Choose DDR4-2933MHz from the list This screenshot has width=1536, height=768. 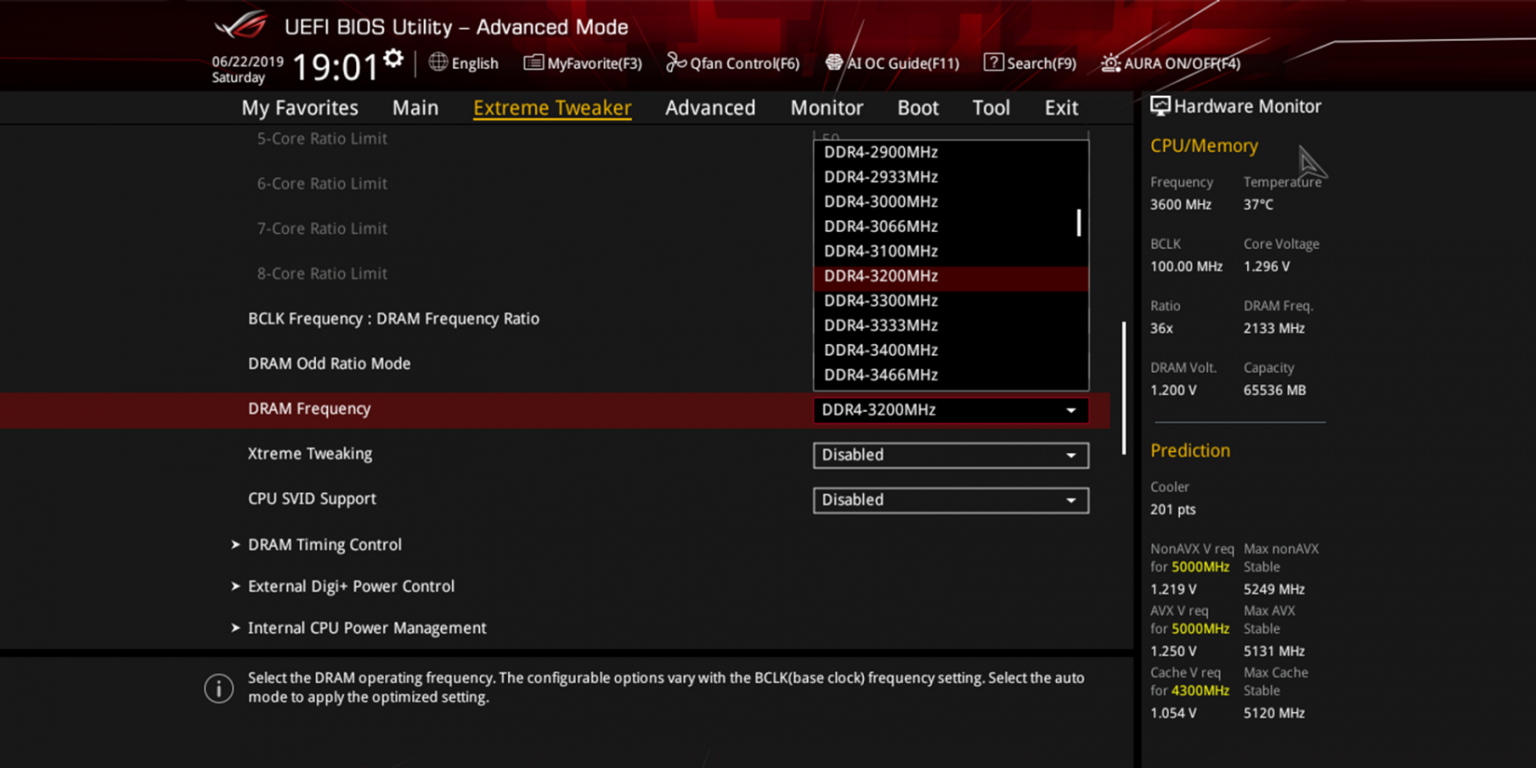coord(950,177)
